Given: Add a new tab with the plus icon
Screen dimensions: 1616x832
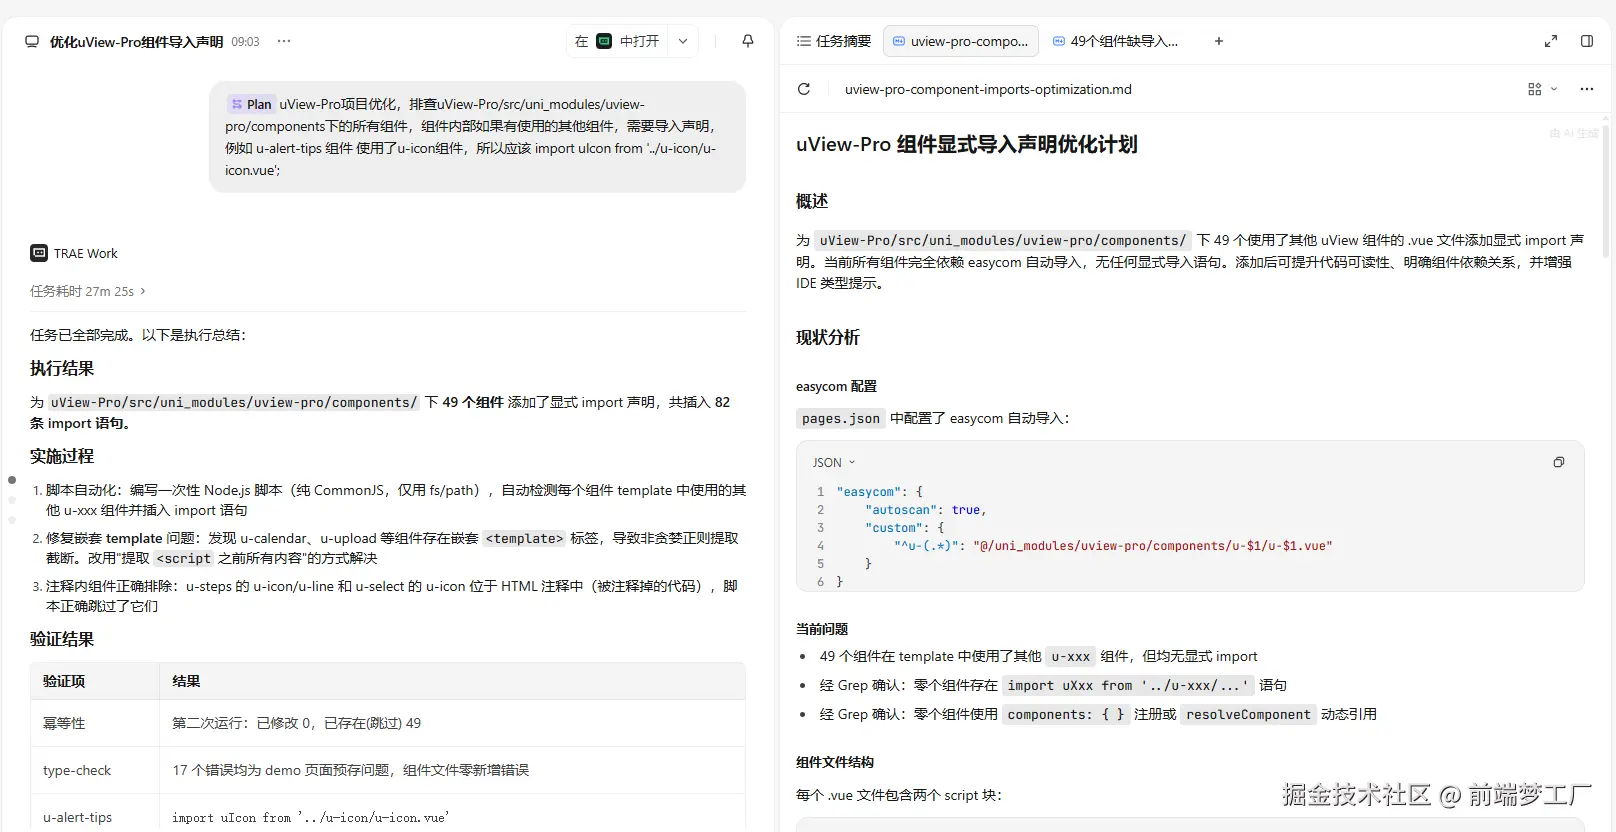Looking at the screenshot, I should coord(1219,41).
